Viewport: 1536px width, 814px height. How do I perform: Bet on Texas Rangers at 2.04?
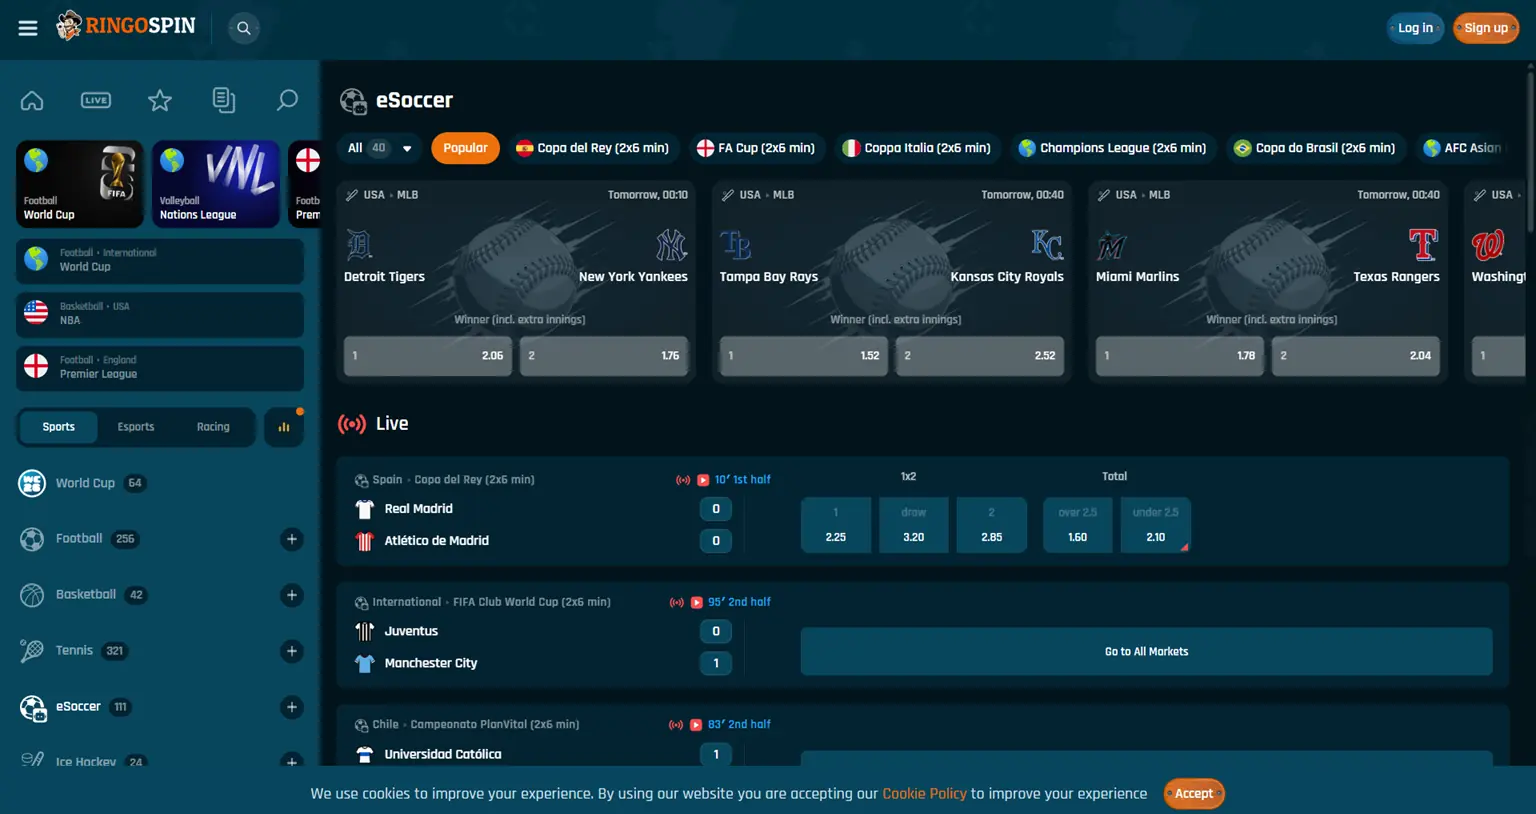[x=1356, y=356]
